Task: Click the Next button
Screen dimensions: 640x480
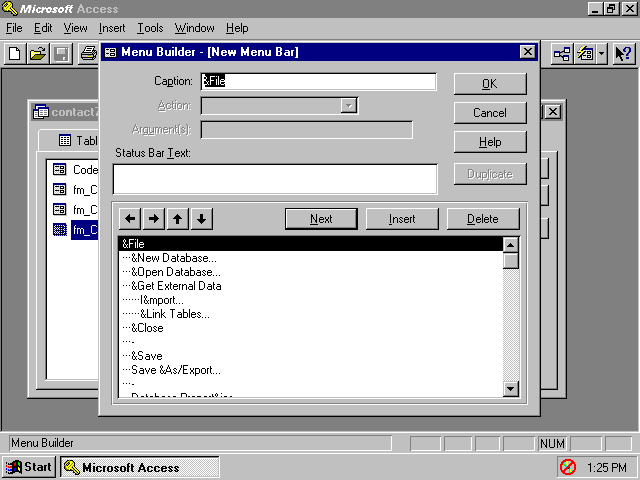Action: coord(321,219)
